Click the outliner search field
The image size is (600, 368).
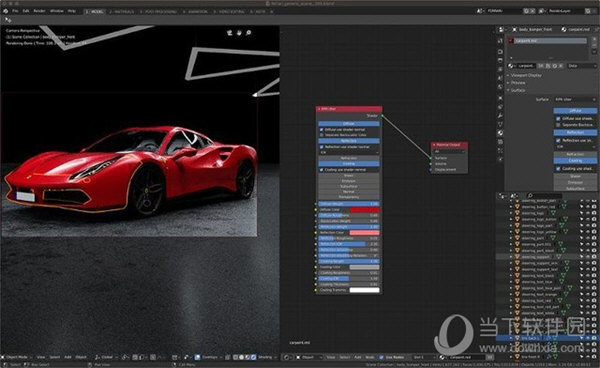[x=544, y=196]
